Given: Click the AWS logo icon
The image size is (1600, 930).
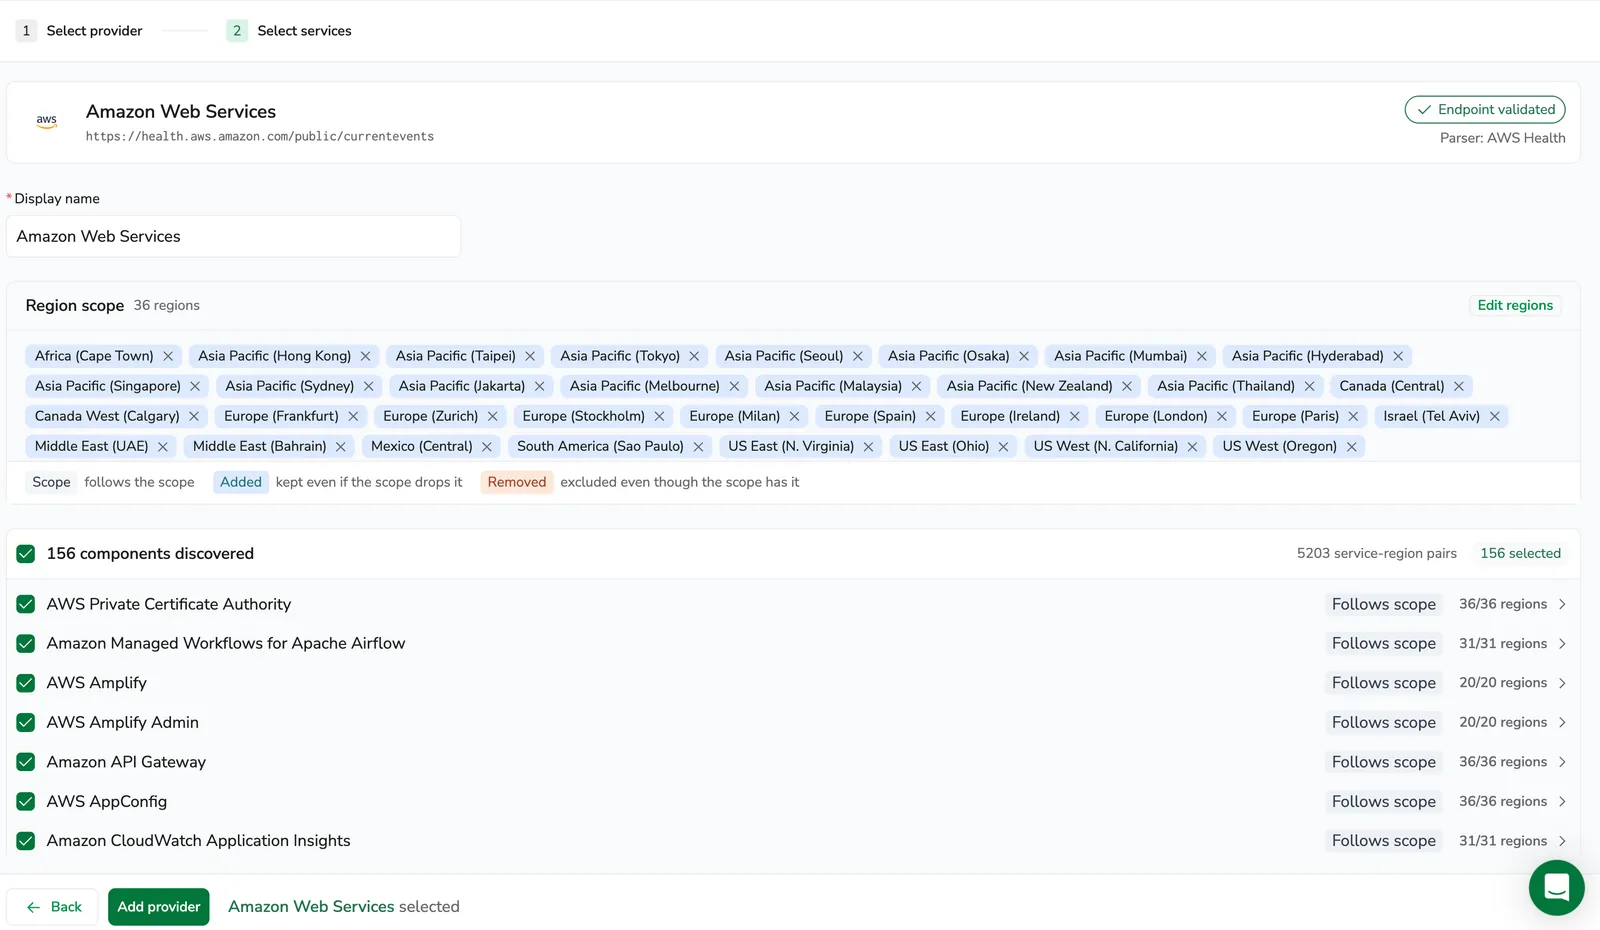Looking at the screenshot, I should coord(47,121).
